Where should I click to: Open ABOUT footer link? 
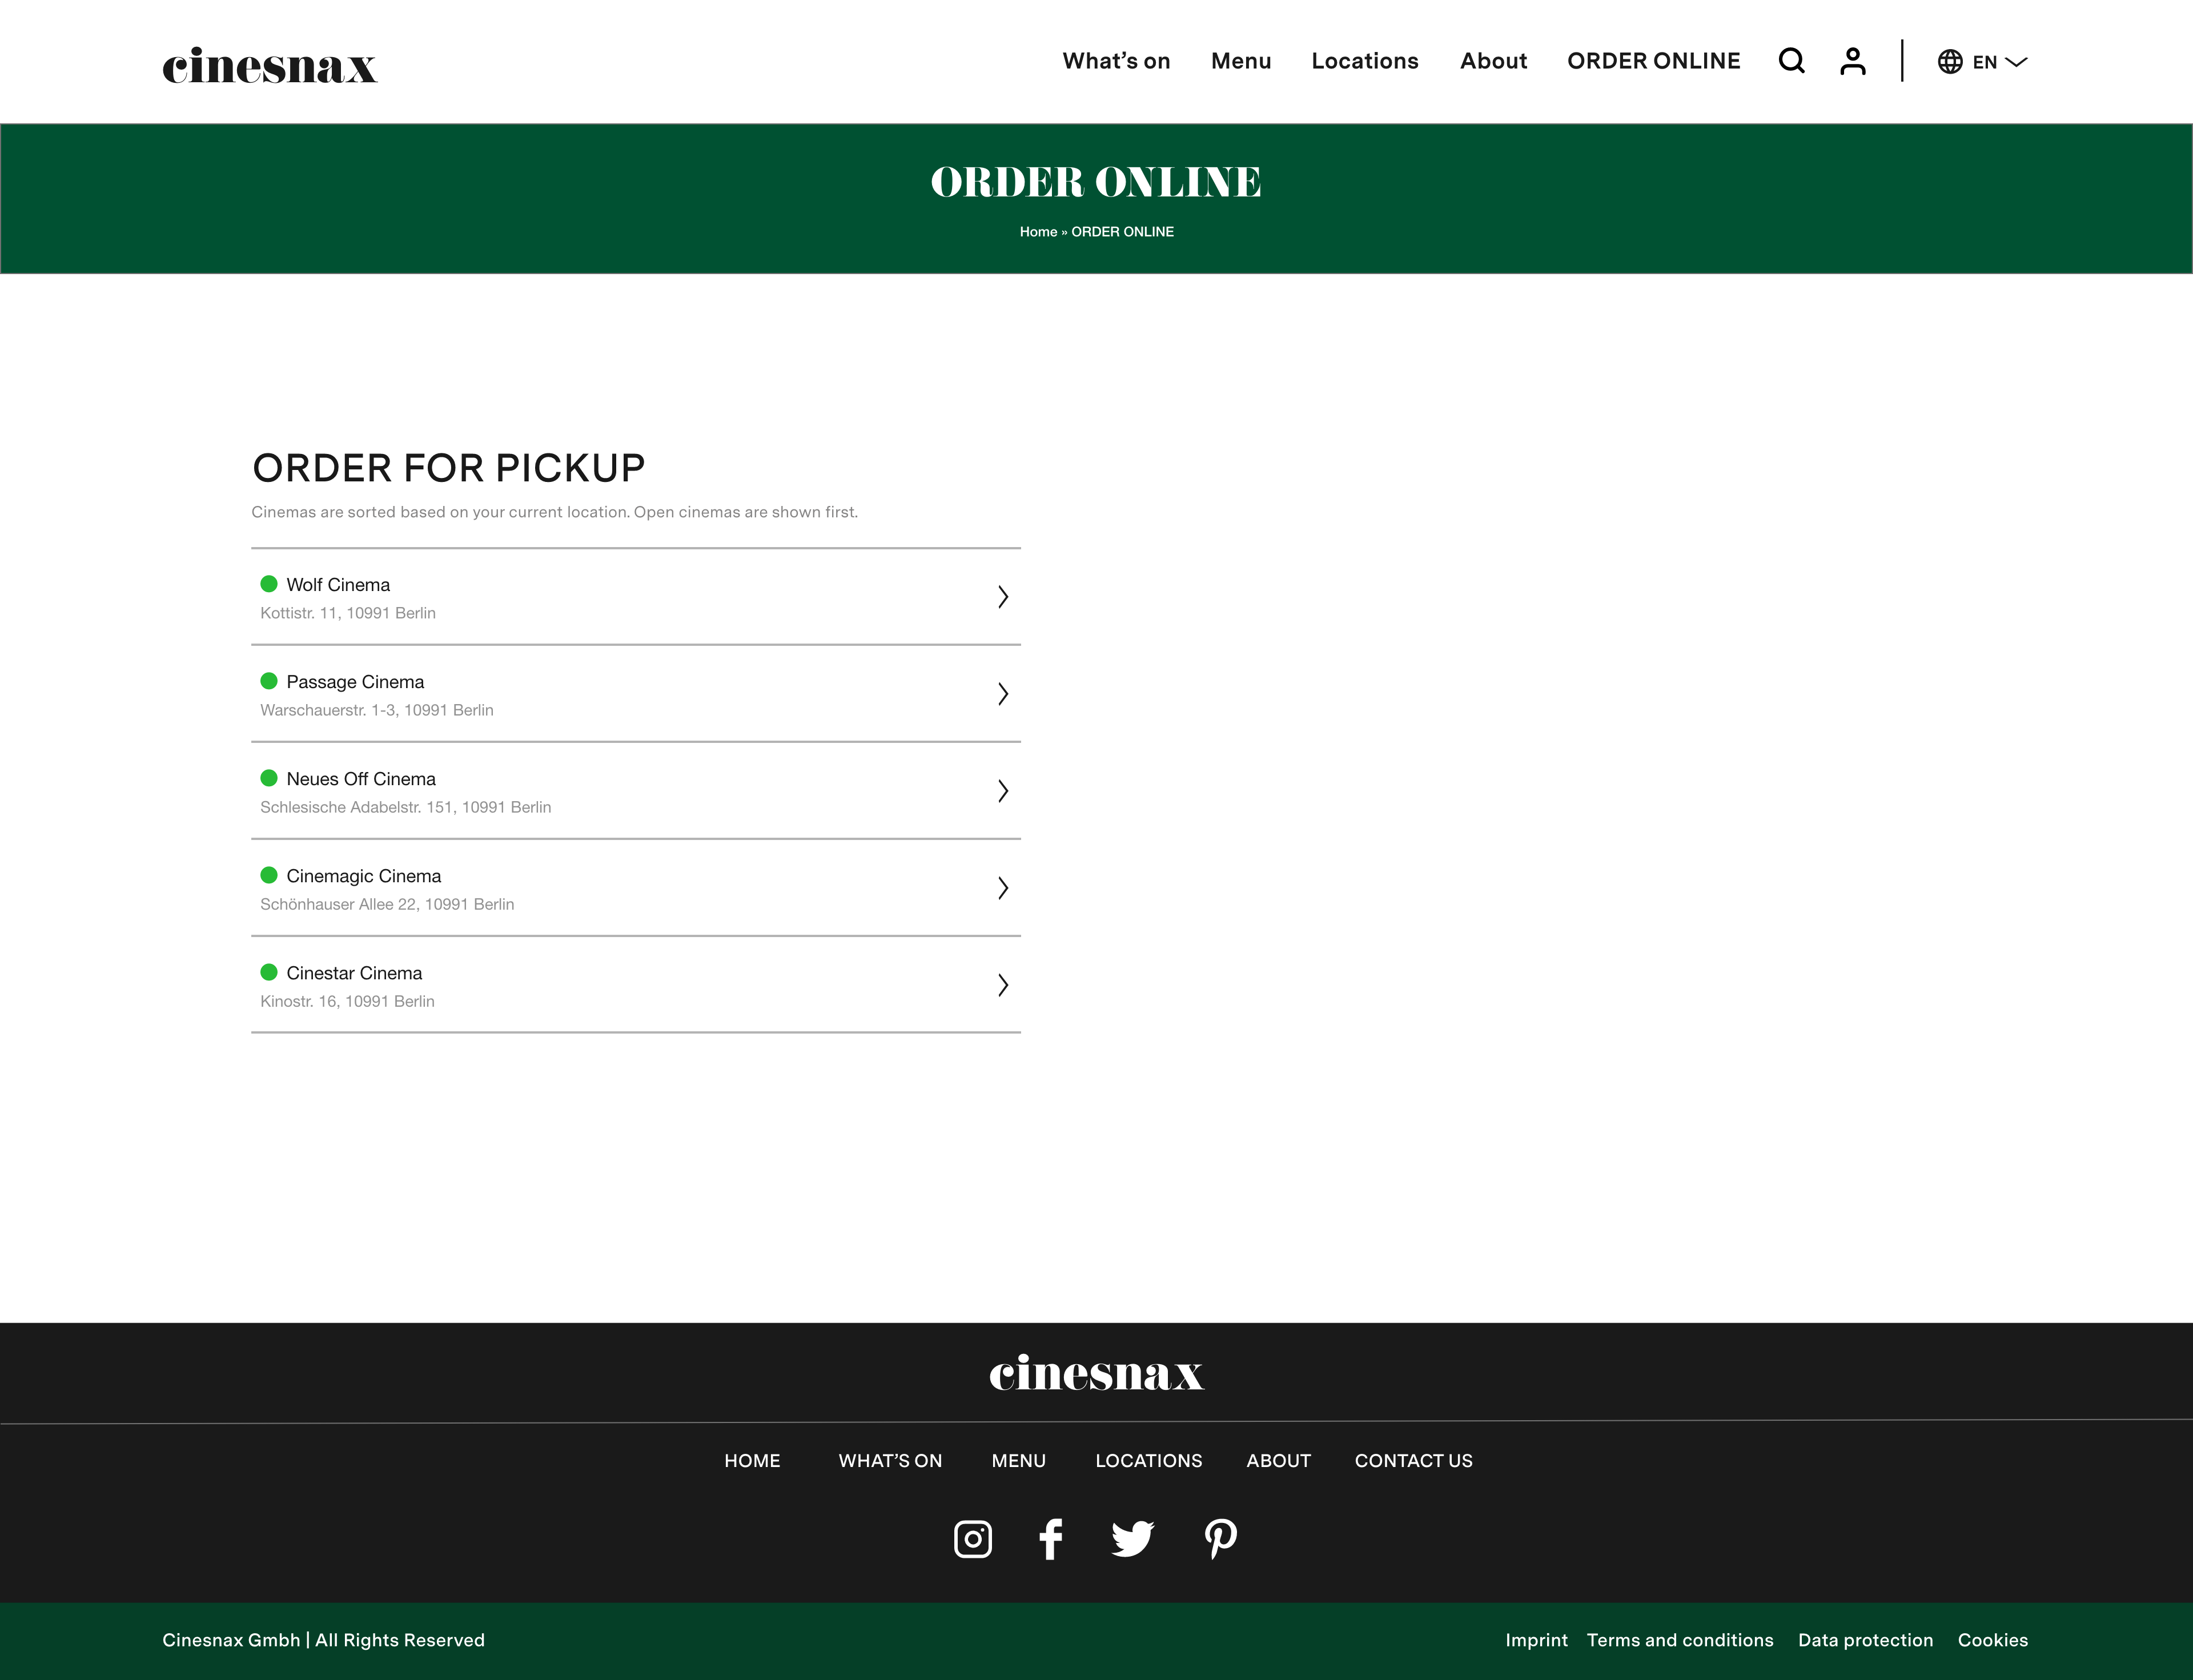pyautogui.click(x=1278, y=1461)
